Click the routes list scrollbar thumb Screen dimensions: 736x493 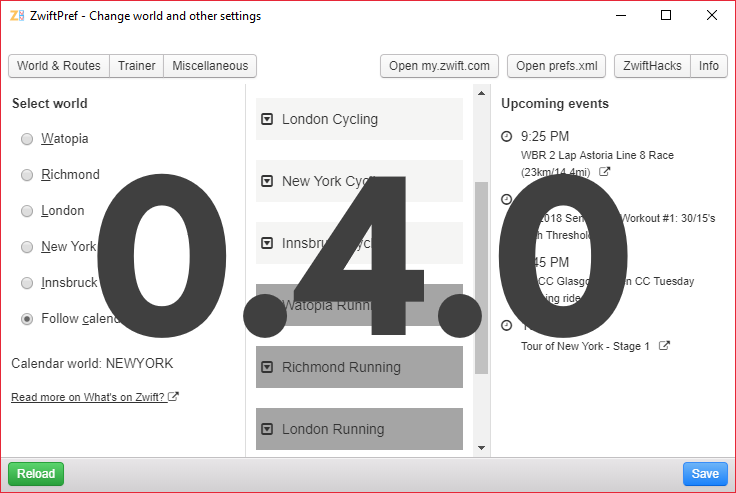point(481,278)
